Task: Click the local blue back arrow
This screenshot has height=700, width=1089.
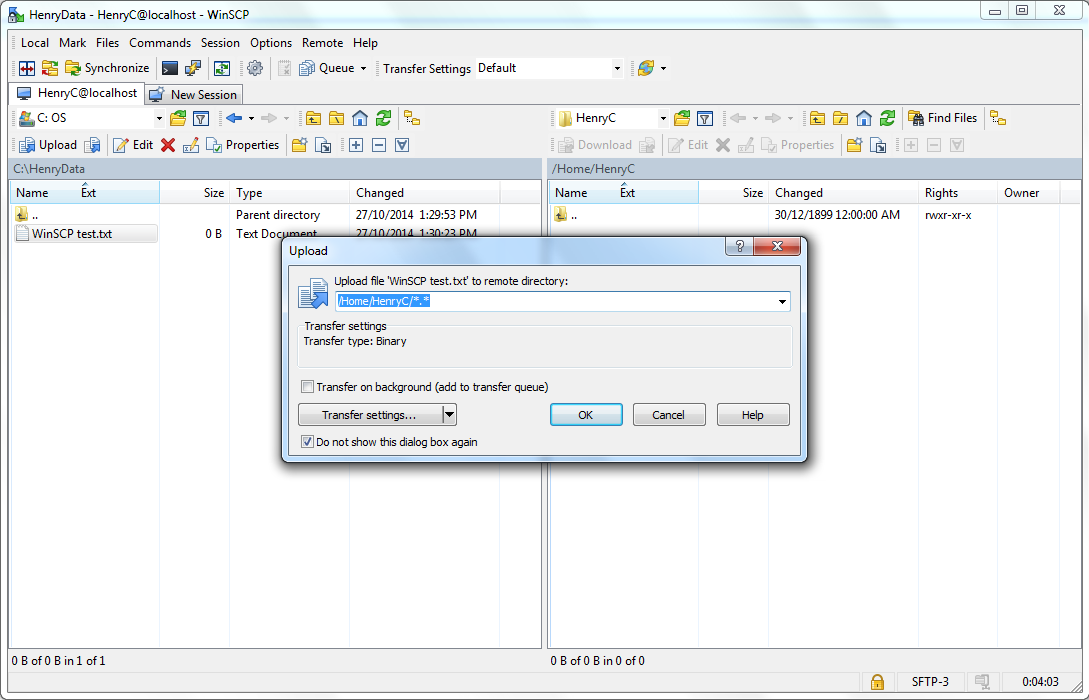Action: tap(234, 119)
